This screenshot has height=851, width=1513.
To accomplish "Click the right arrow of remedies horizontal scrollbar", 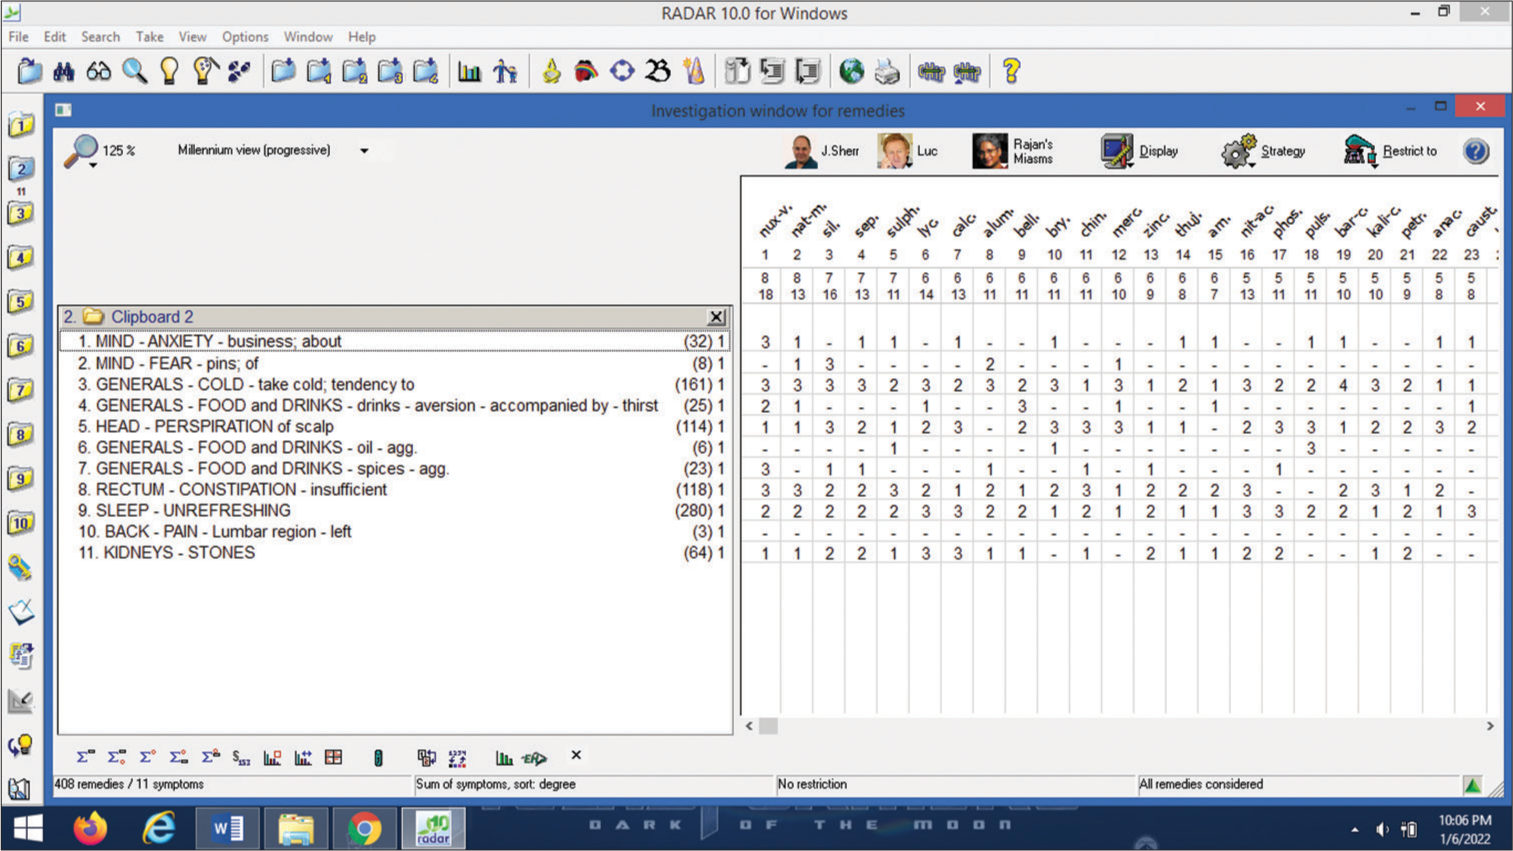I will coord(1490,726).
